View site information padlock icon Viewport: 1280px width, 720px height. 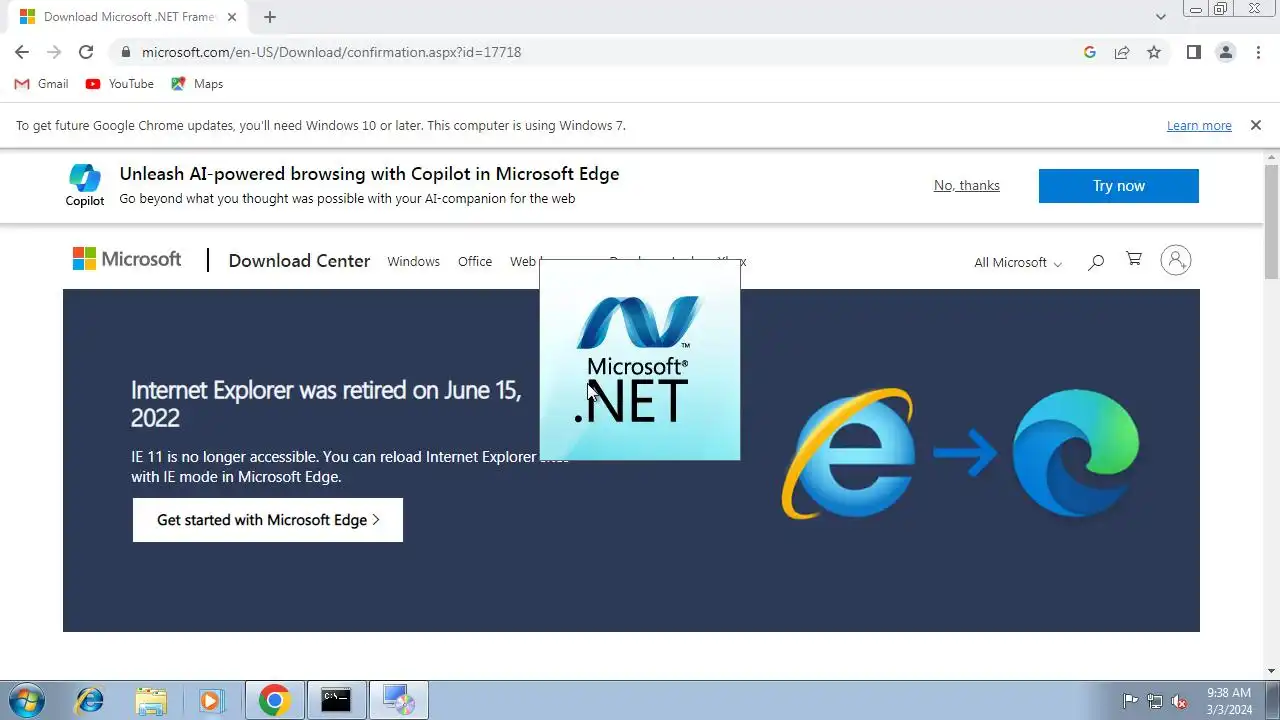point(125,52)
